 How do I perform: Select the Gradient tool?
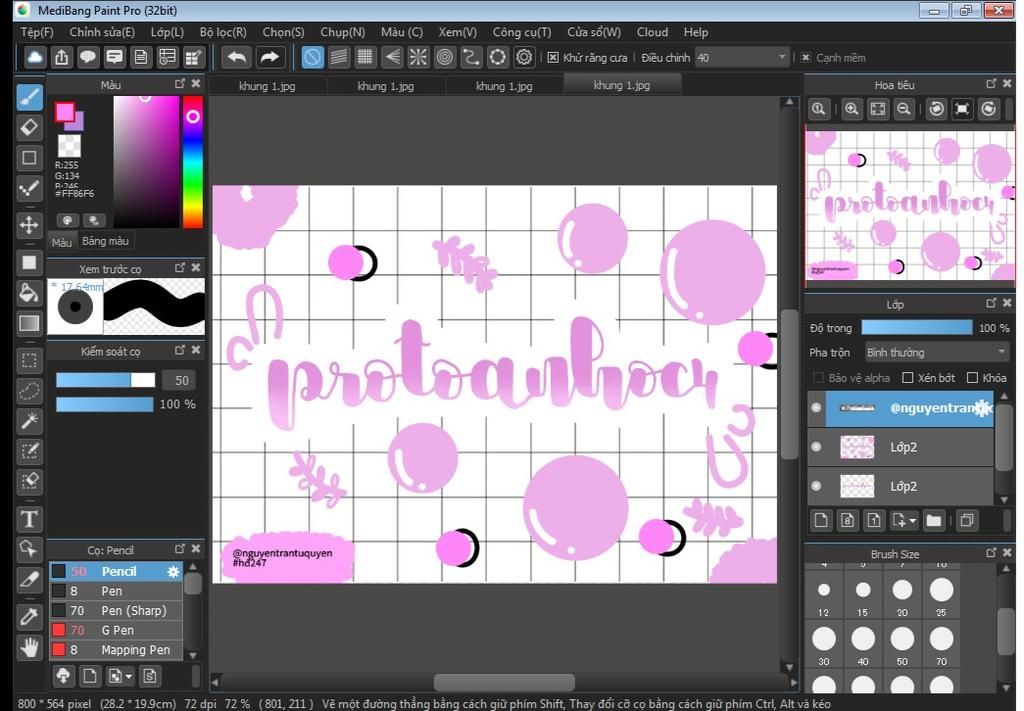29,323
